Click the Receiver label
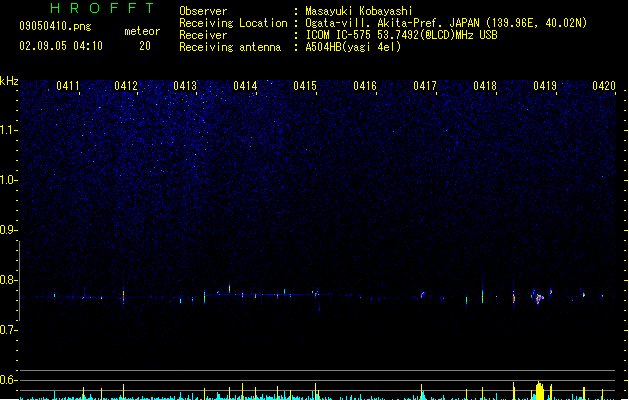629x400 pixels. click(x=203, y=35)
